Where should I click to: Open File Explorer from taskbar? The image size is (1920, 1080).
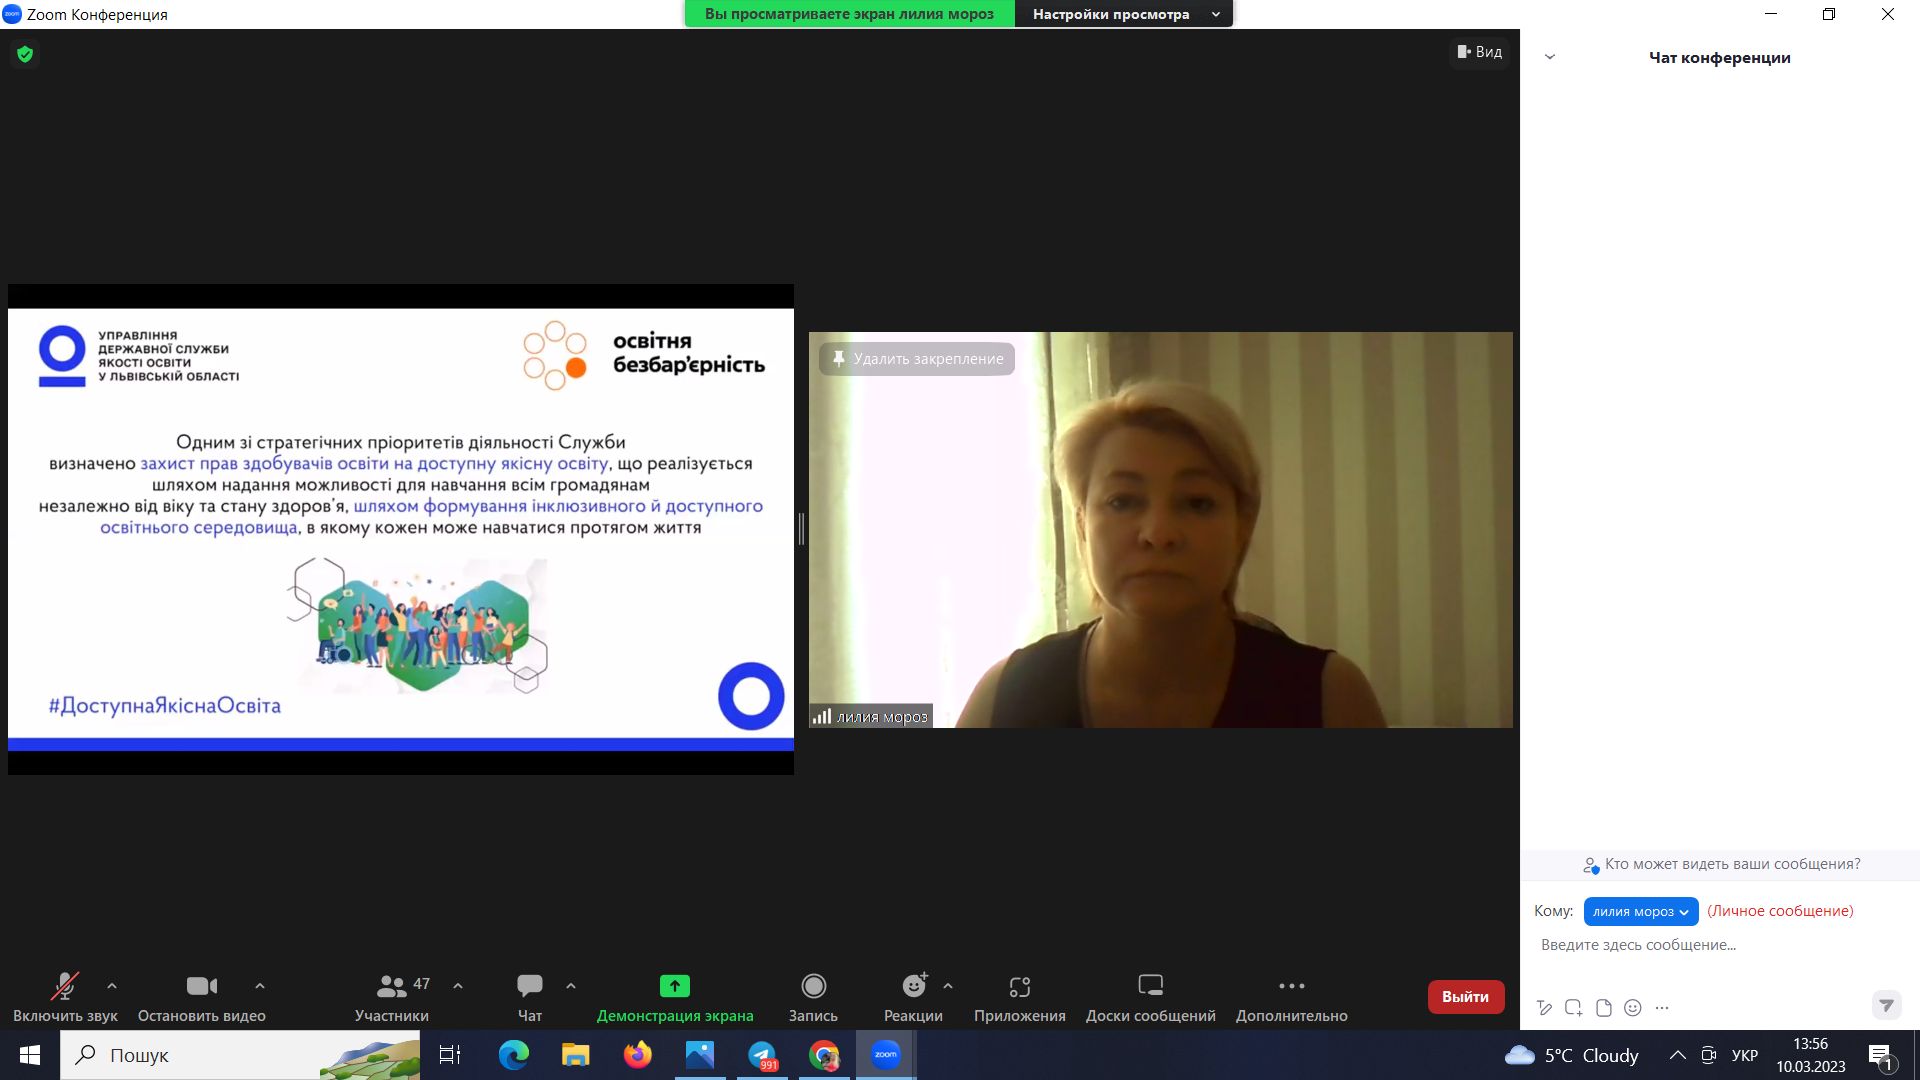(575, 1055)
